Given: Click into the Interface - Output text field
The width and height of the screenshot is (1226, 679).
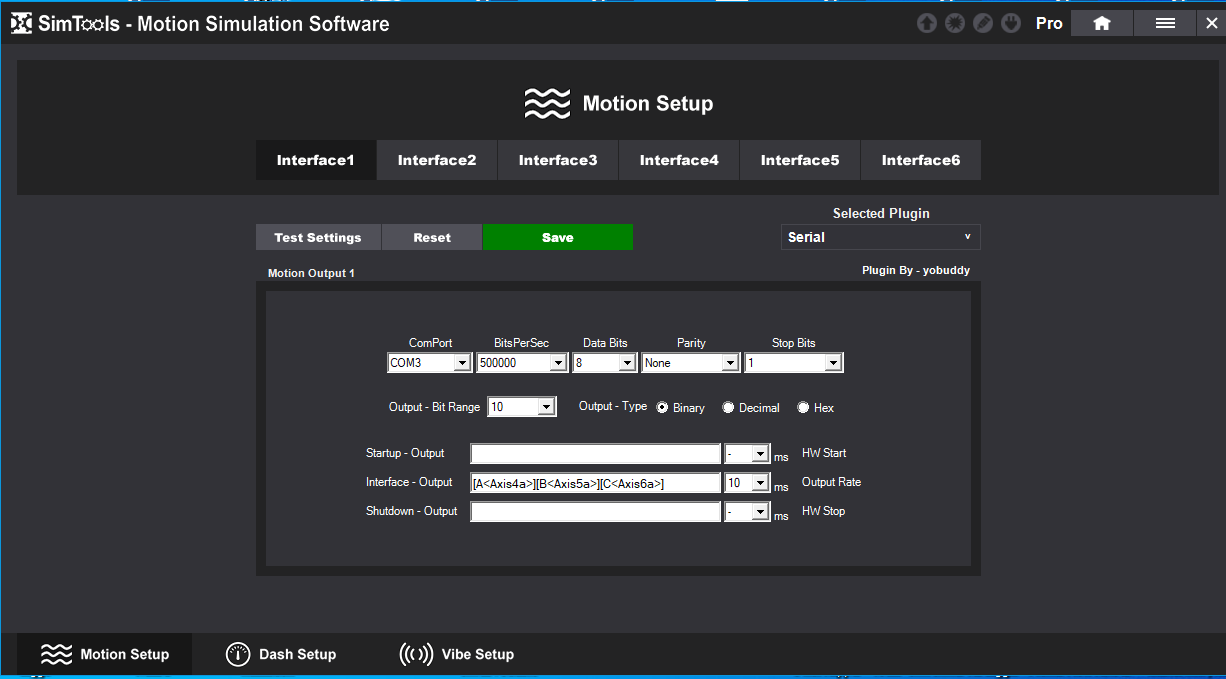Looking at the screenshot, I should pyautogui.click(x=596, y=483).
